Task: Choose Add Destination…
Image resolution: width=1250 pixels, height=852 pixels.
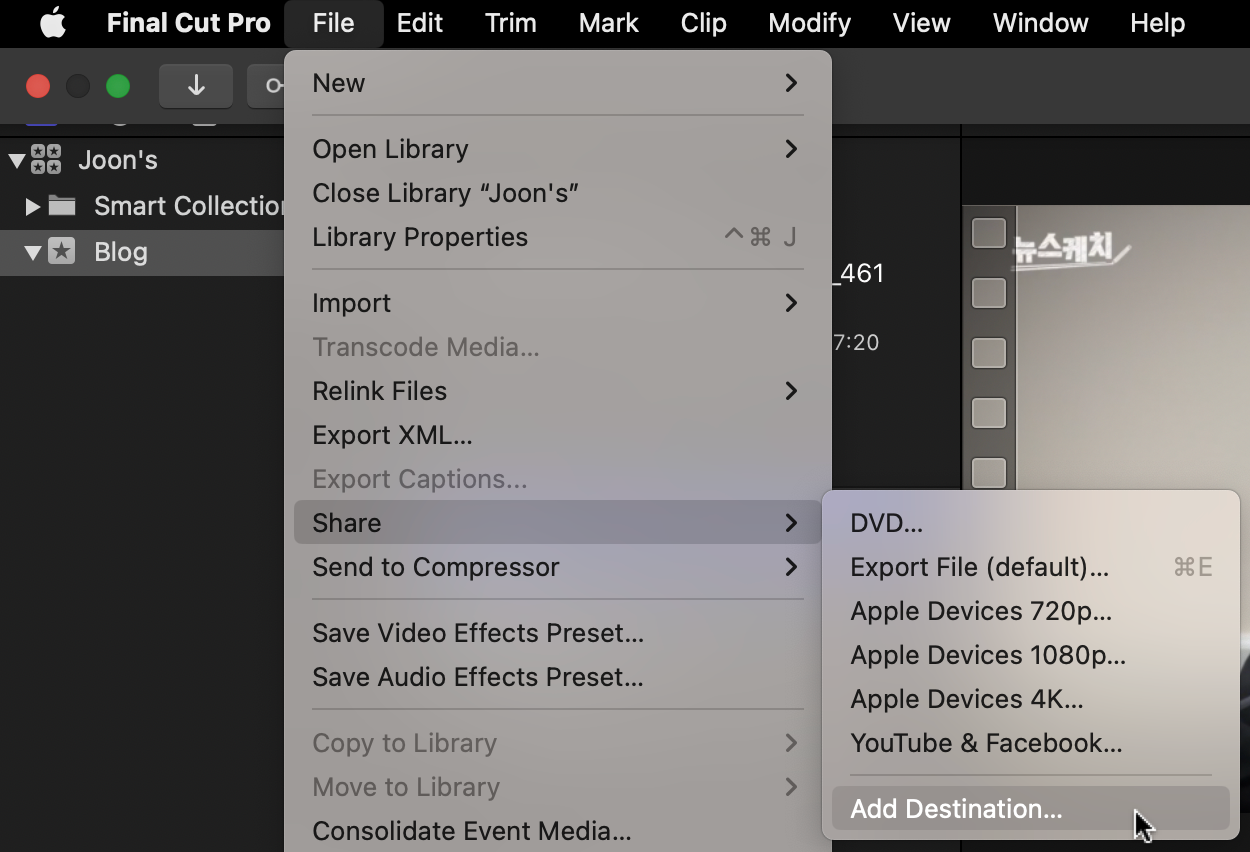Action: [x=1030, y=809]
